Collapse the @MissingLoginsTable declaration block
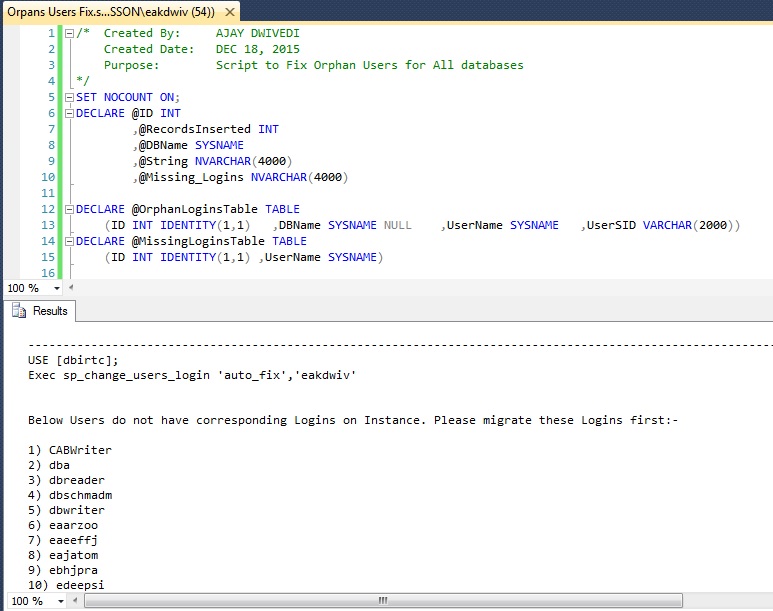The image size is (773, 611). [x=68, y=241]
